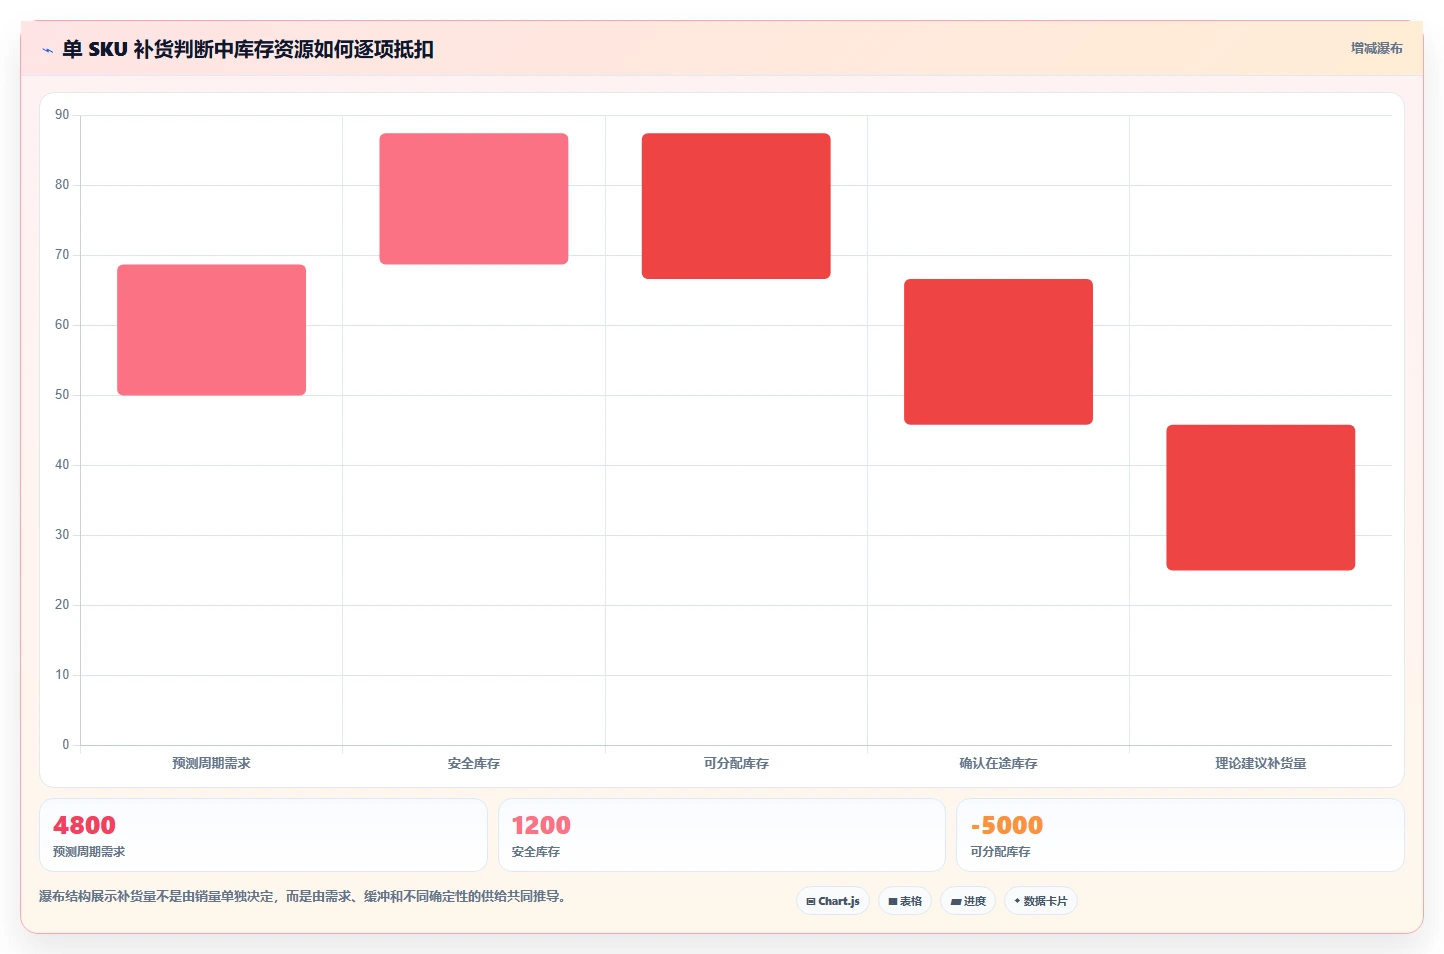The image size is (1444, 954).
Task: Select the Chart.js chip
Action: [x=833, y=901]
